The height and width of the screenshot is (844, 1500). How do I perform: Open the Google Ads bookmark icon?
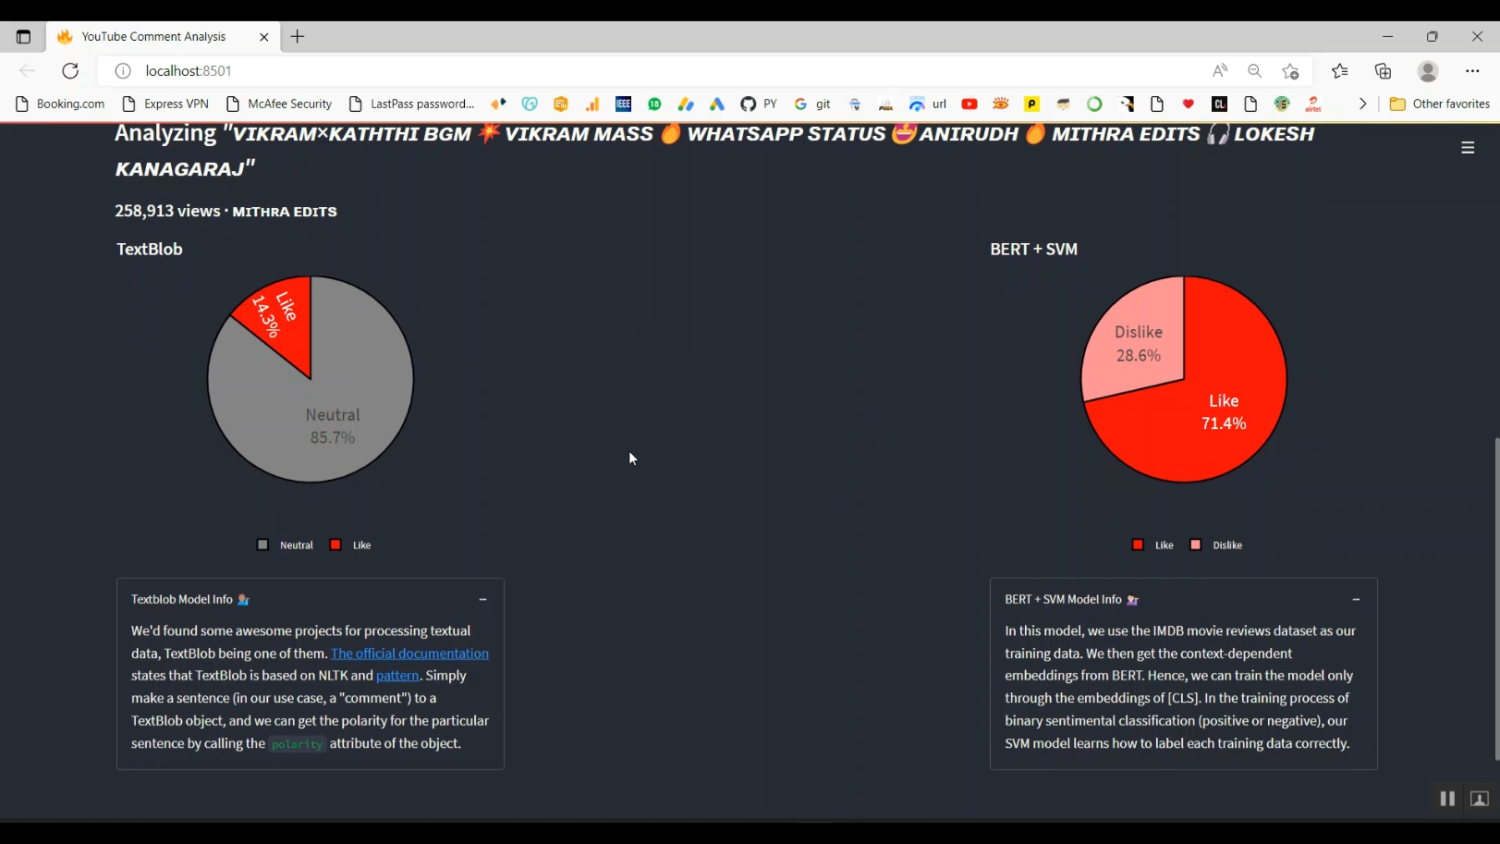[x=717, y=104]
